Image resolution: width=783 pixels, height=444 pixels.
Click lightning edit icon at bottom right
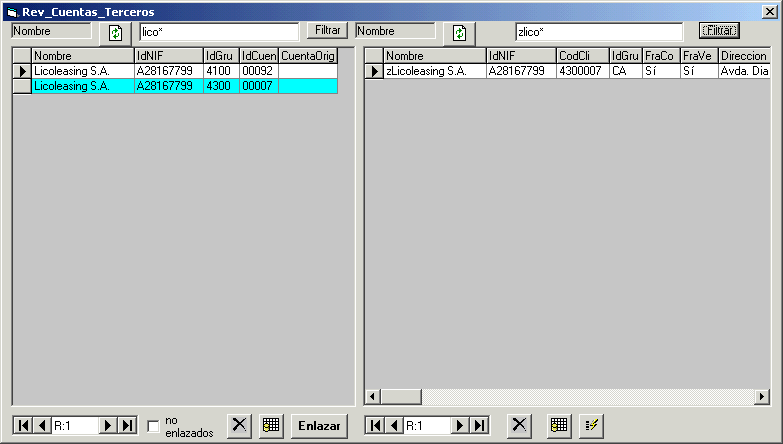click(590, 425)
